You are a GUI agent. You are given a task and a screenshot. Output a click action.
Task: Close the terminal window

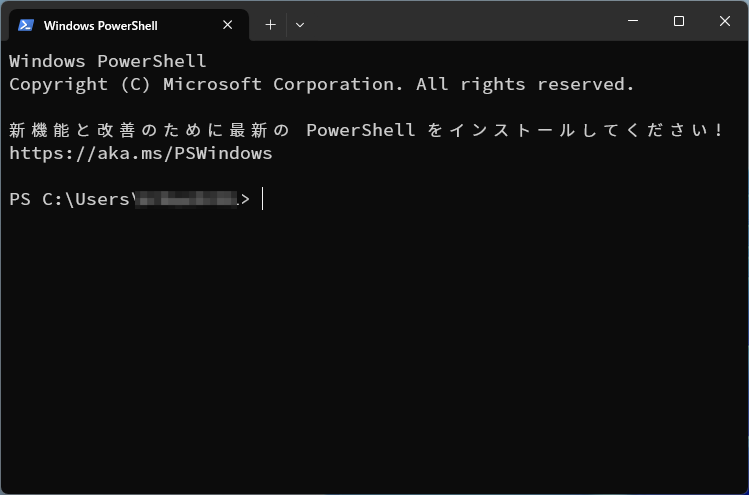725,21
